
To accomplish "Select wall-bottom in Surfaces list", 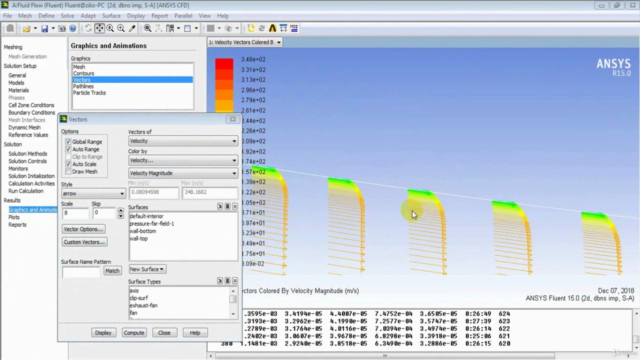I will [143, 231].
